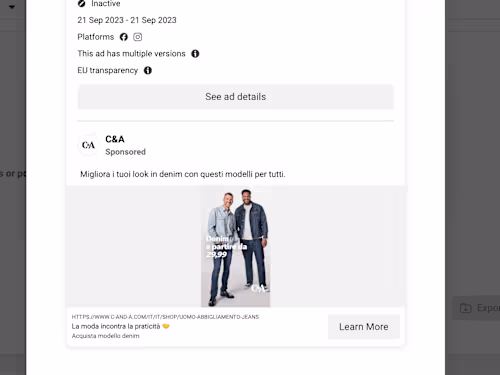Expand the top-left dropdown arrow
This screenshot has width=500, height=375.
pos(12,7)
